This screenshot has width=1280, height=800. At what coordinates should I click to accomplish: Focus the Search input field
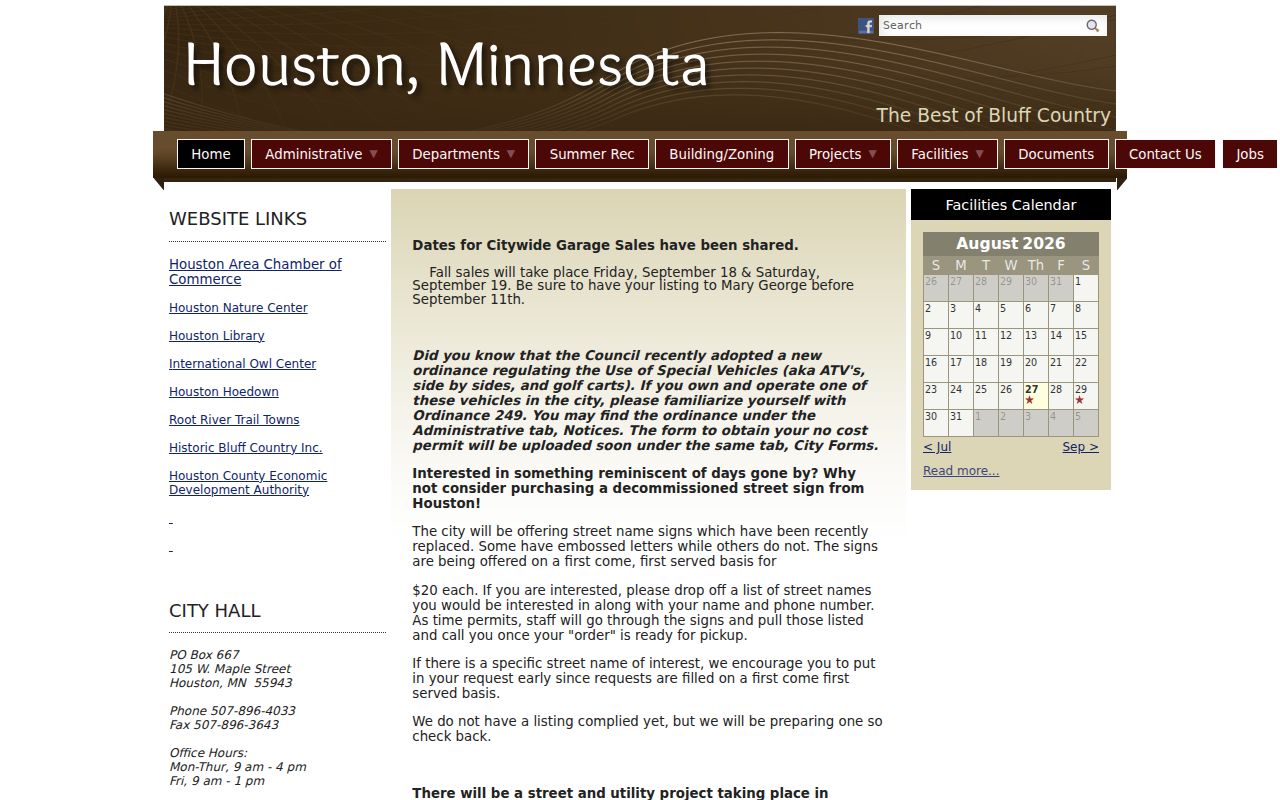pyautogui.click(x=981, y=26)
